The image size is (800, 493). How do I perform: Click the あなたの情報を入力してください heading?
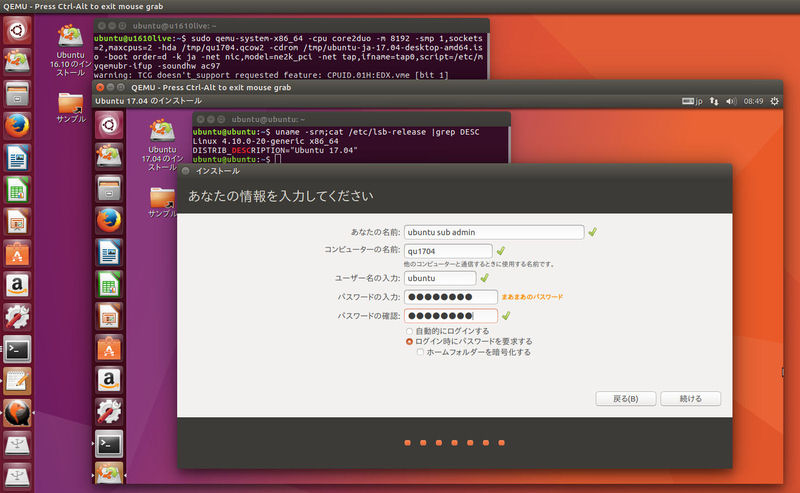(281, 196)
